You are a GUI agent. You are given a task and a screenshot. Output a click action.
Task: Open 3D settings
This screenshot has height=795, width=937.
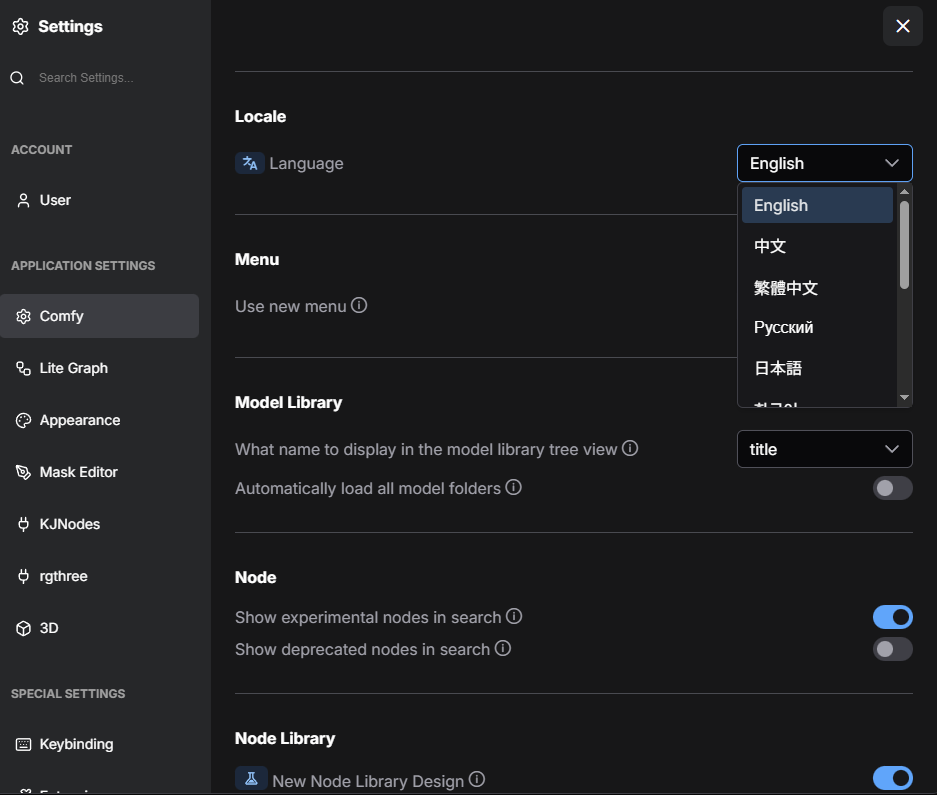pos(99,628)
